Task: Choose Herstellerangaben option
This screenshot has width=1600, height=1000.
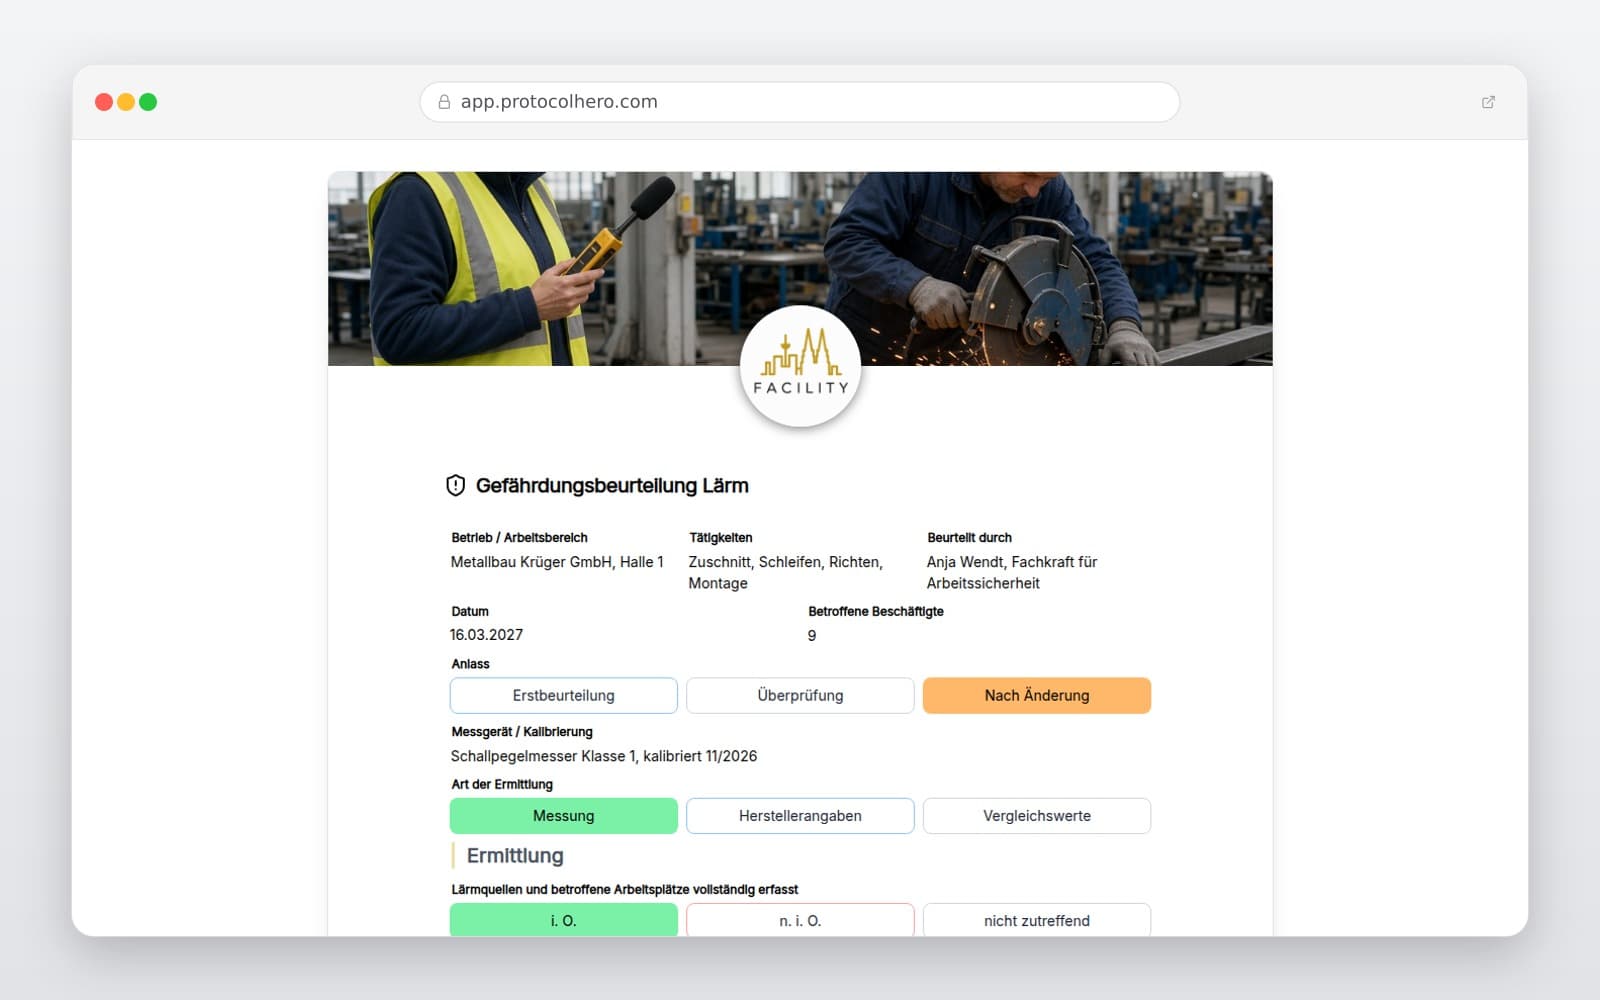Action: tap(800, 816)
